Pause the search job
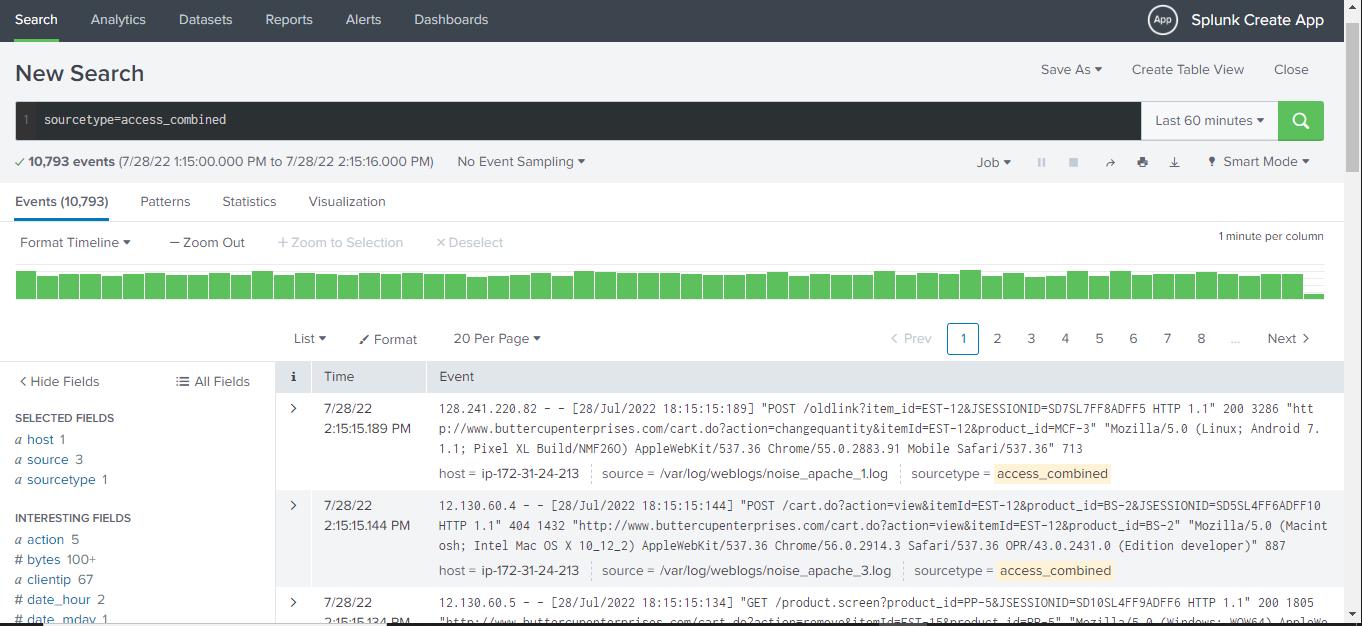The height and width of the screenshot is (626, 1362). click(x=1041, y=162)
